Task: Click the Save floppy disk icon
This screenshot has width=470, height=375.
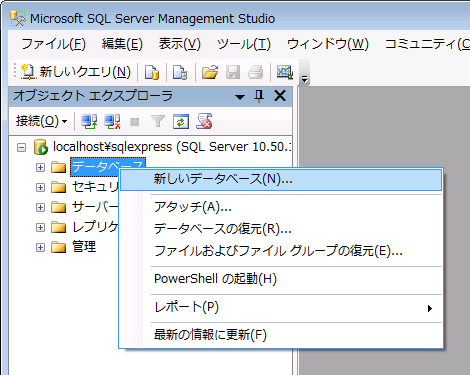Action: coord(233,72)
